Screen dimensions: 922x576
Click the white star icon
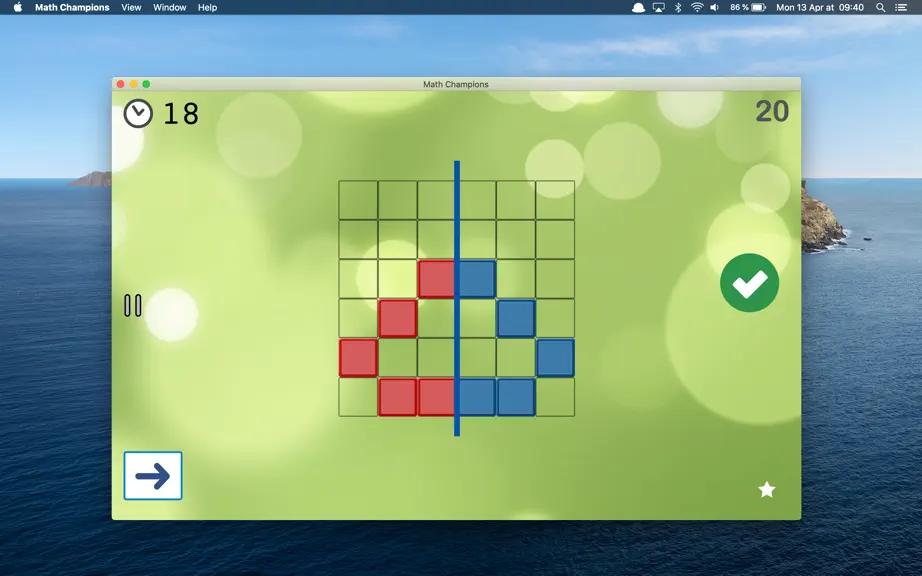point(766,489)
